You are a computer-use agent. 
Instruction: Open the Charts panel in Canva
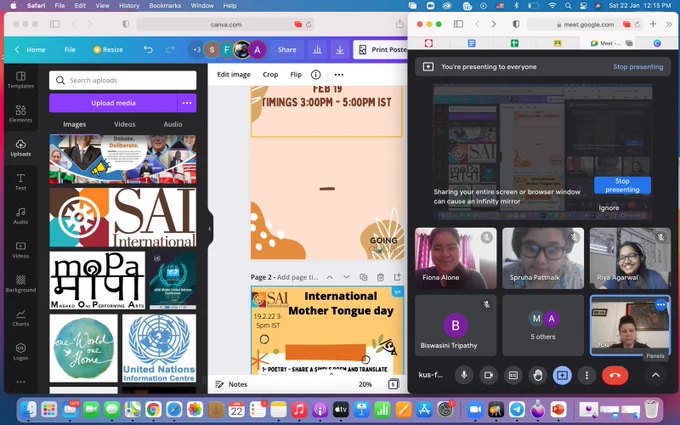[20, 317]
